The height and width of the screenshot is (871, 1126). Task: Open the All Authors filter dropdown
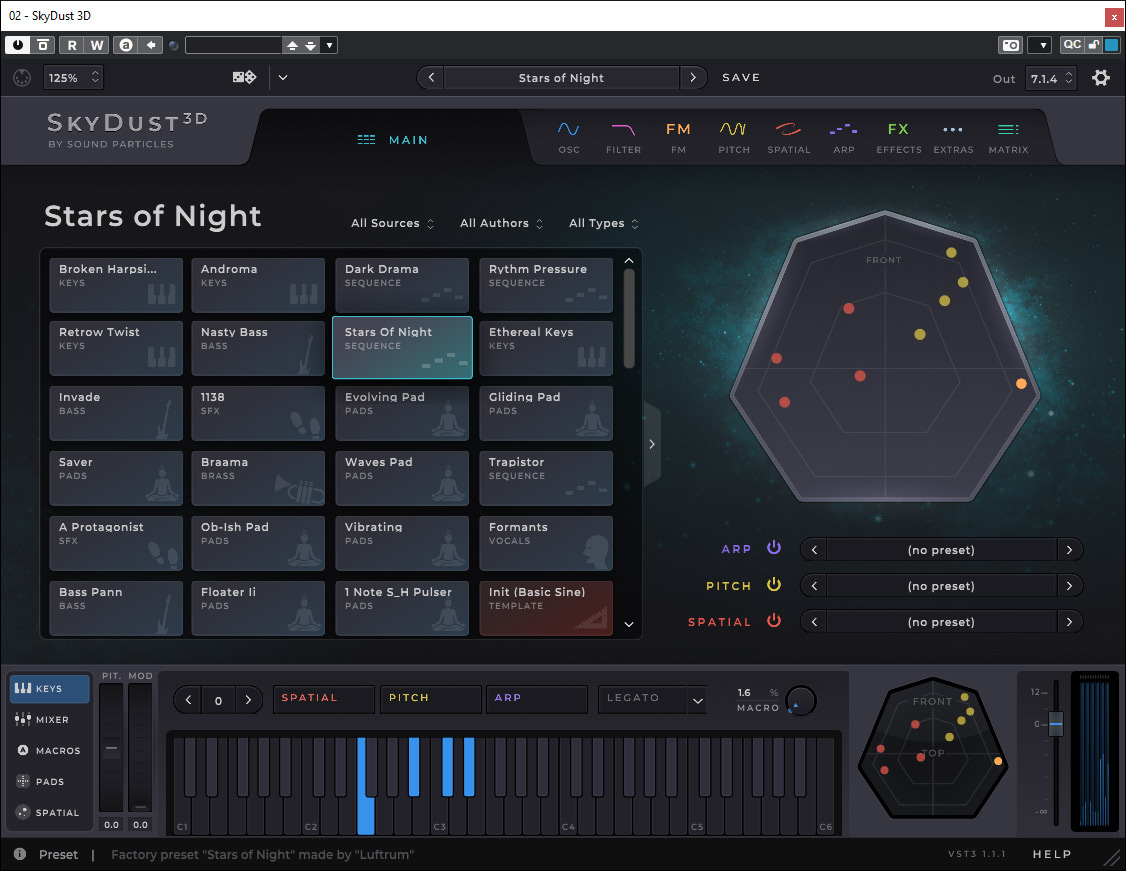pyautogui.click(x=501, y=224)
